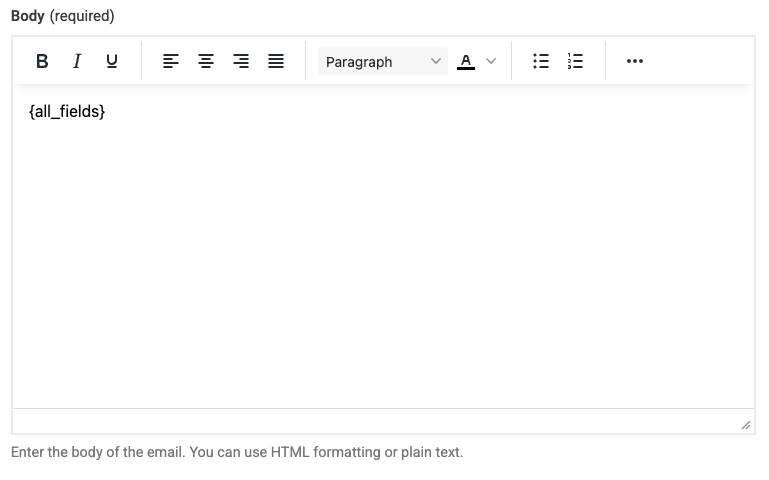769x480 pixels.
Task: Center align the text
Action: pyautogui.click(x=206, y=61)
